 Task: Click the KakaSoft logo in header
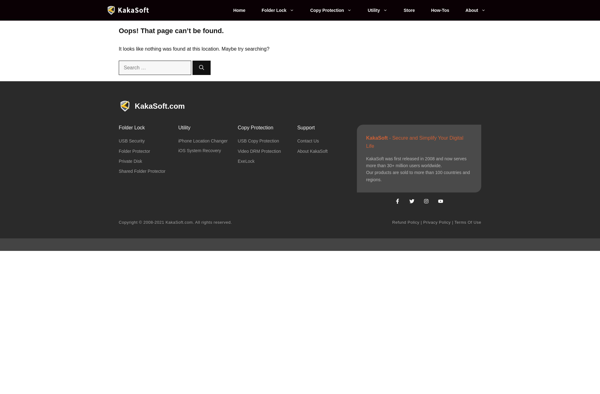click(128, 10)
